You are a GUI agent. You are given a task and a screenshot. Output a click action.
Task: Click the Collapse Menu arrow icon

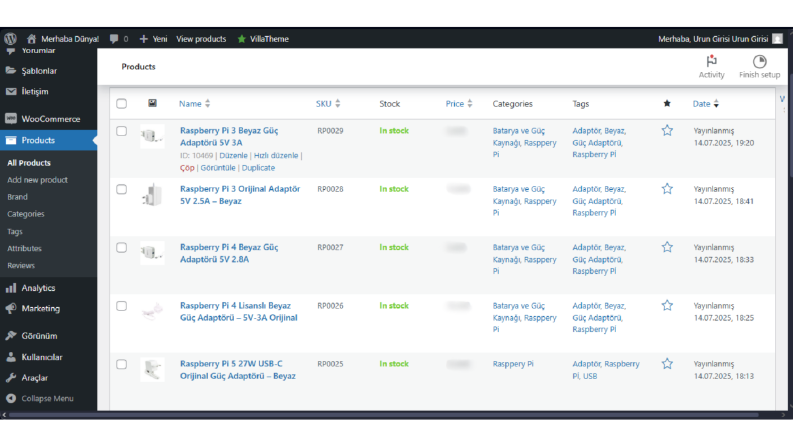11,398
